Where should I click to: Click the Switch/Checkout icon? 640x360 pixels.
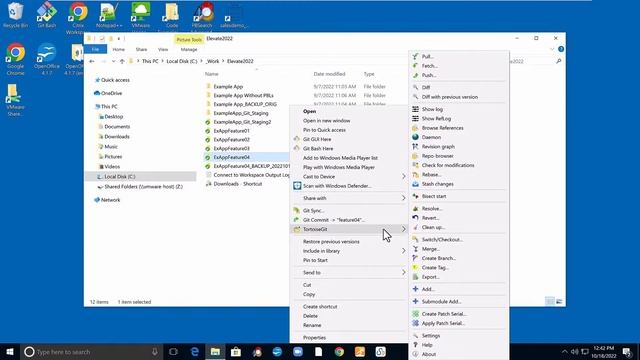click(x=415, y=240)
